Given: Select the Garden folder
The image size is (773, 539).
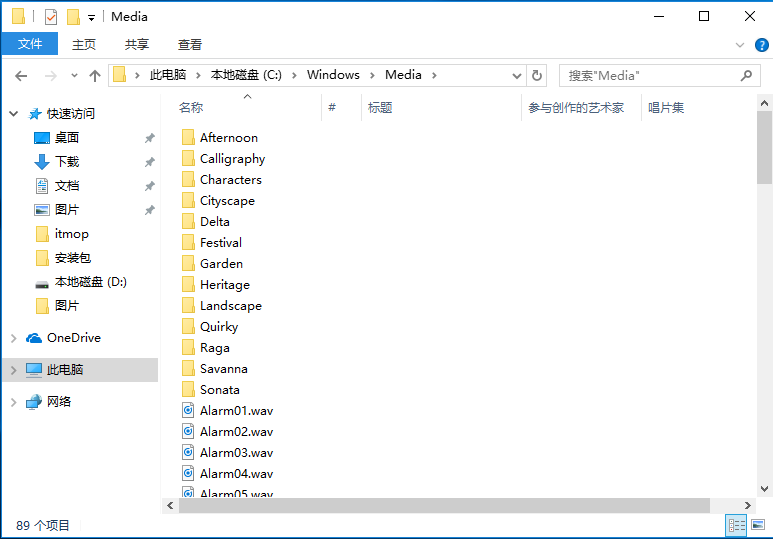Looking at the screenshot, I should [221, 264].
